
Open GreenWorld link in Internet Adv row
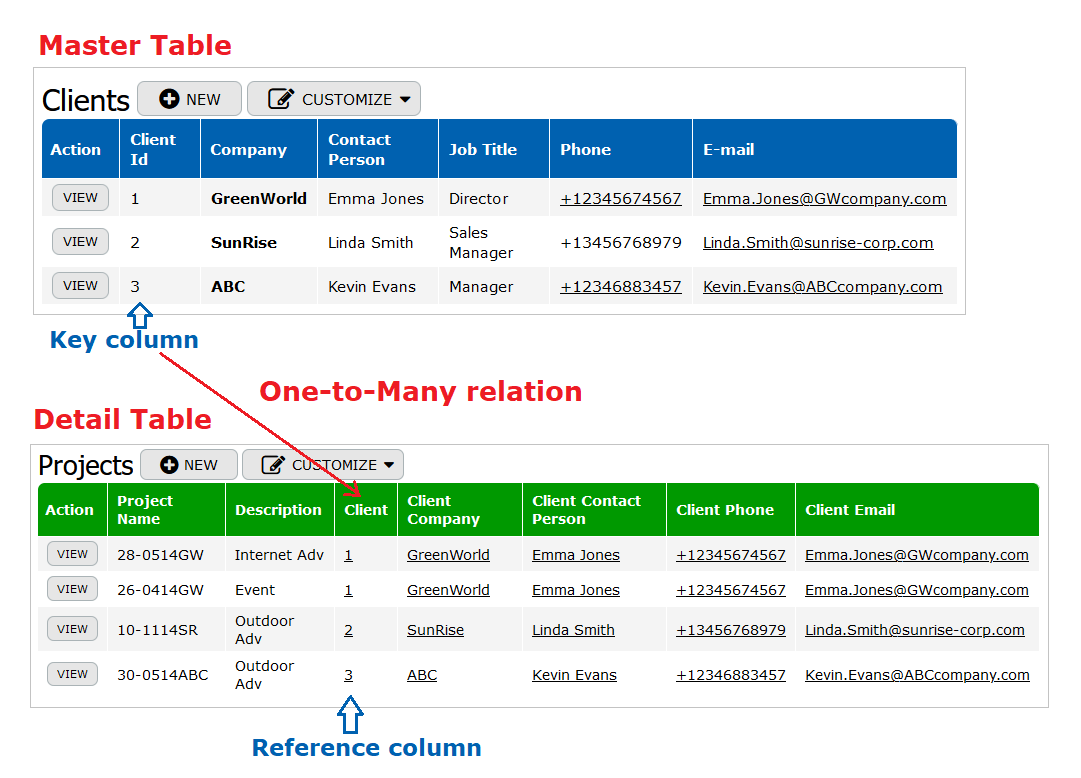pyautogui.click(x=448, y=555)
